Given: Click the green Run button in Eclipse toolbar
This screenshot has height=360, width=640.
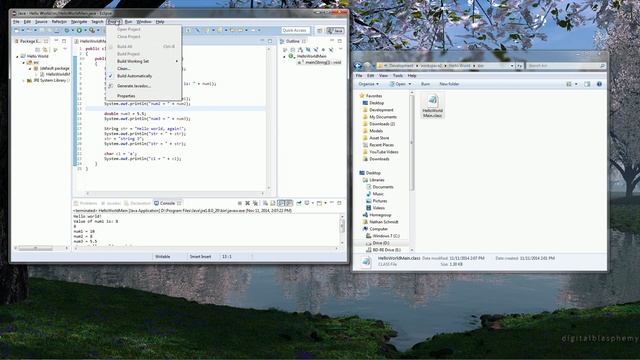Looking at the screenshot, I should [x=79, y=30].
